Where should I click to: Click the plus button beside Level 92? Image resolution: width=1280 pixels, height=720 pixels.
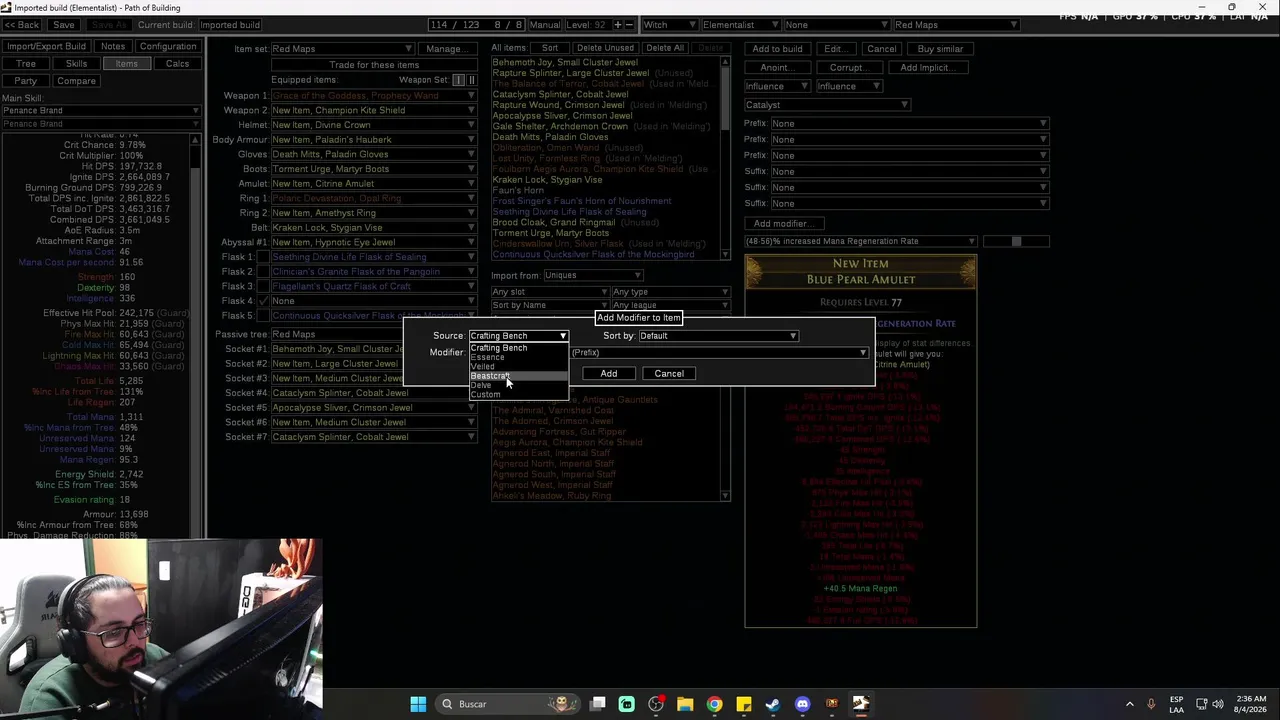click(618, 25)
